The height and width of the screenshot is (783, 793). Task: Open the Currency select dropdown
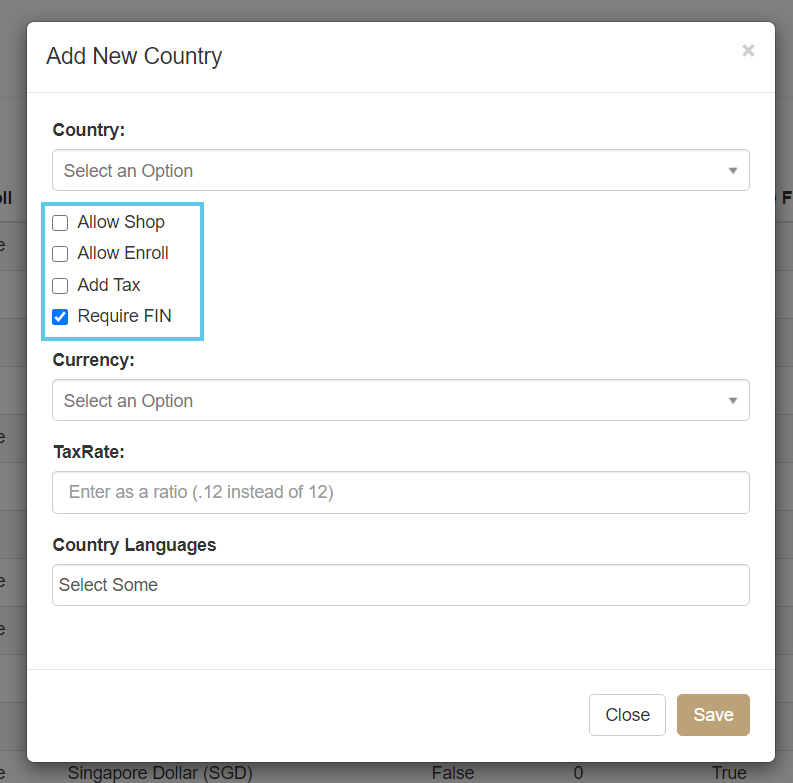(390, 401)
